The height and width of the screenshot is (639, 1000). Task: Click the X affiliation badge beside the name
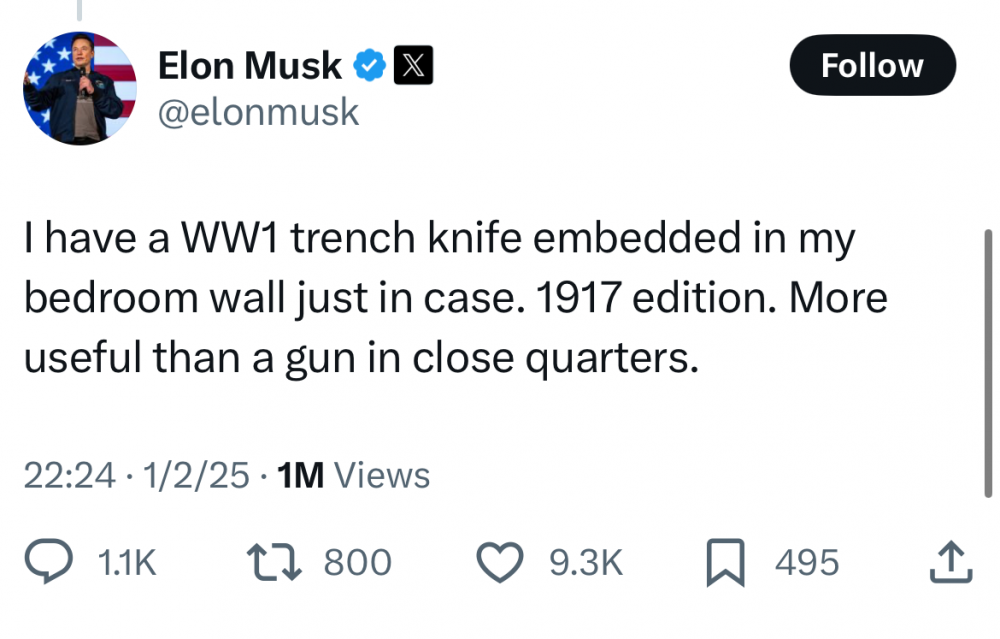point(413,67)
